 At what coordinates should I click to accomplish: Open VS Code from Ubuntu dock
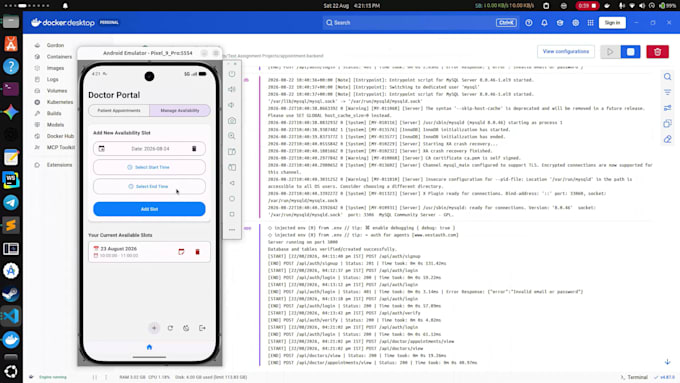click(11, 316)
